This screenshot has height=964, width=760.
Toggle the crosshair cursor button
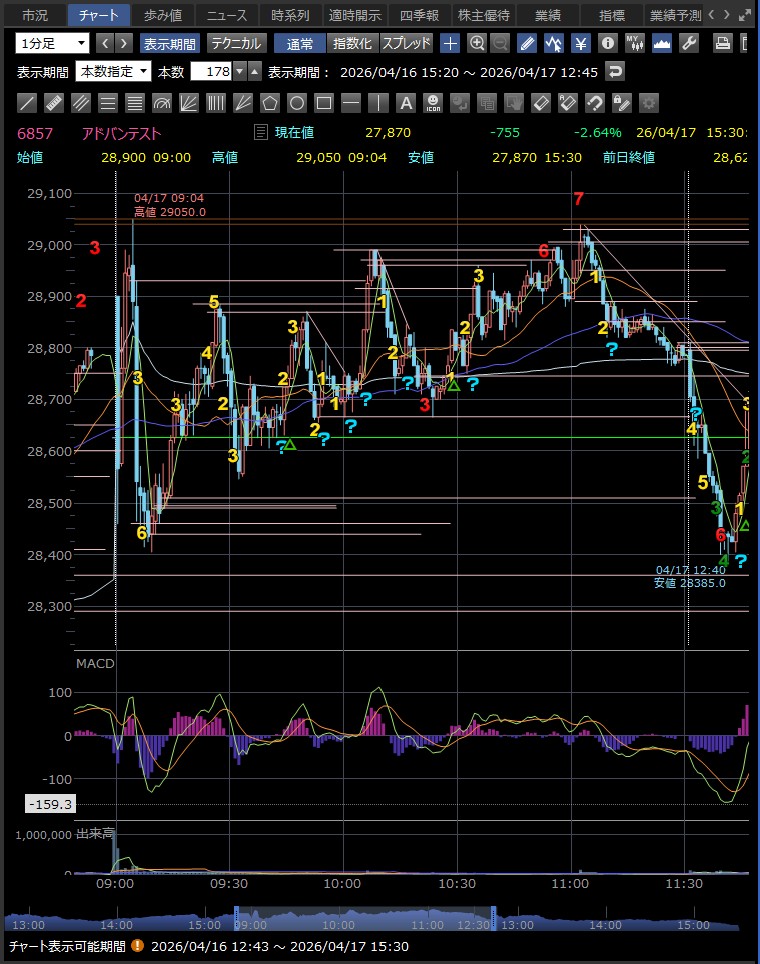click(x=450, y=43)
